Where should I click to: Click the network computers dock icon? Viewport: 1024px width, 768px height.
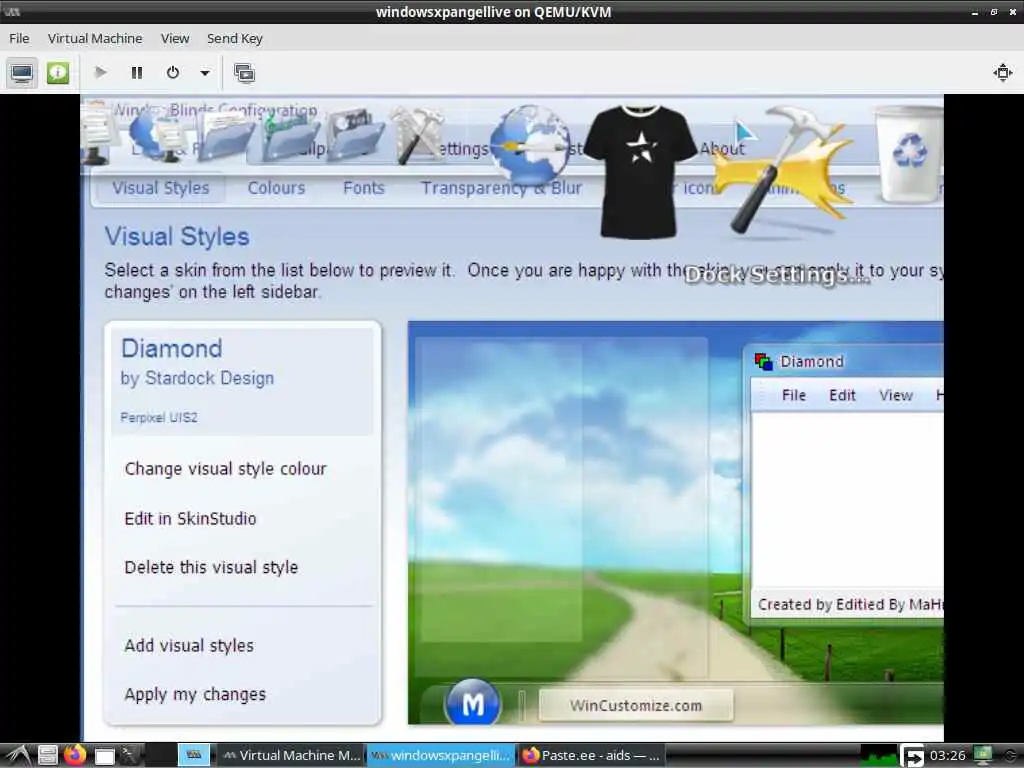pyautogui.click(x=158, y=135)
